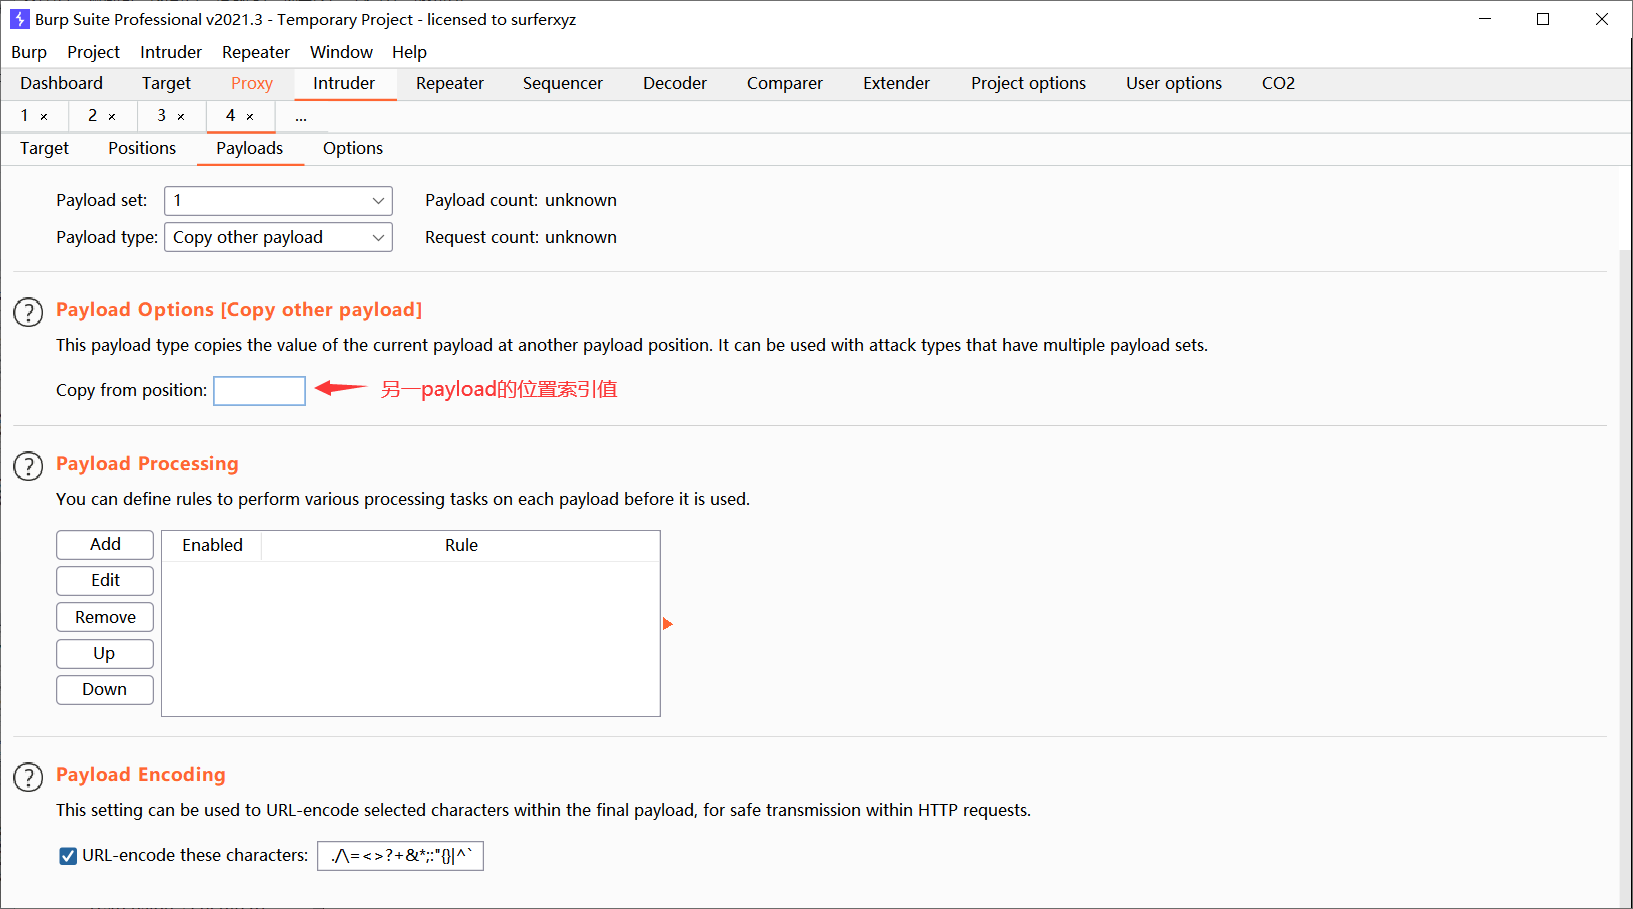Click Remove payload processing rule button
Viewport: 1633px width, 909px height.
pyautogui.click(x=105, y=618)
